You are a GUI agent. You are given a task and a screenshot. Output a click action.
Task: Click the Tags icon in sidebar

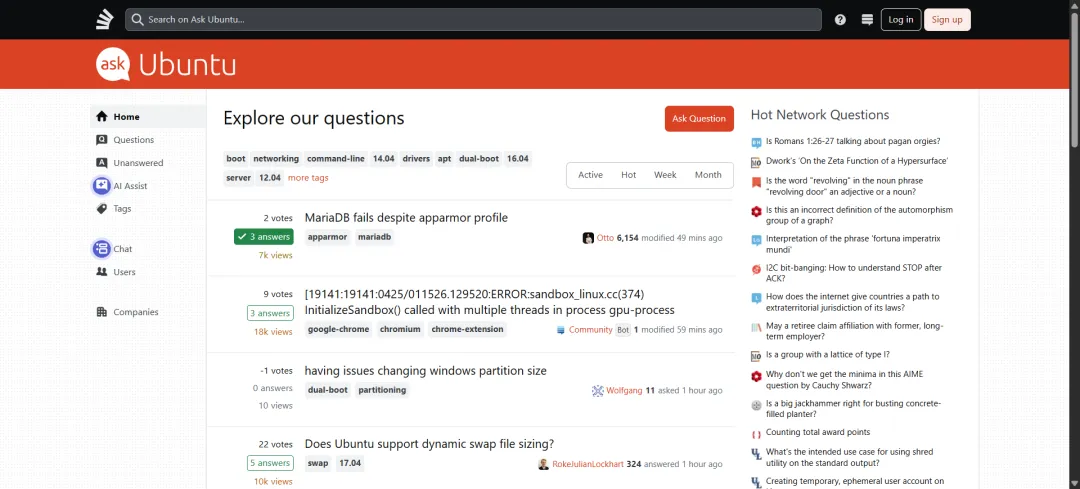click(x=102, y=209)
